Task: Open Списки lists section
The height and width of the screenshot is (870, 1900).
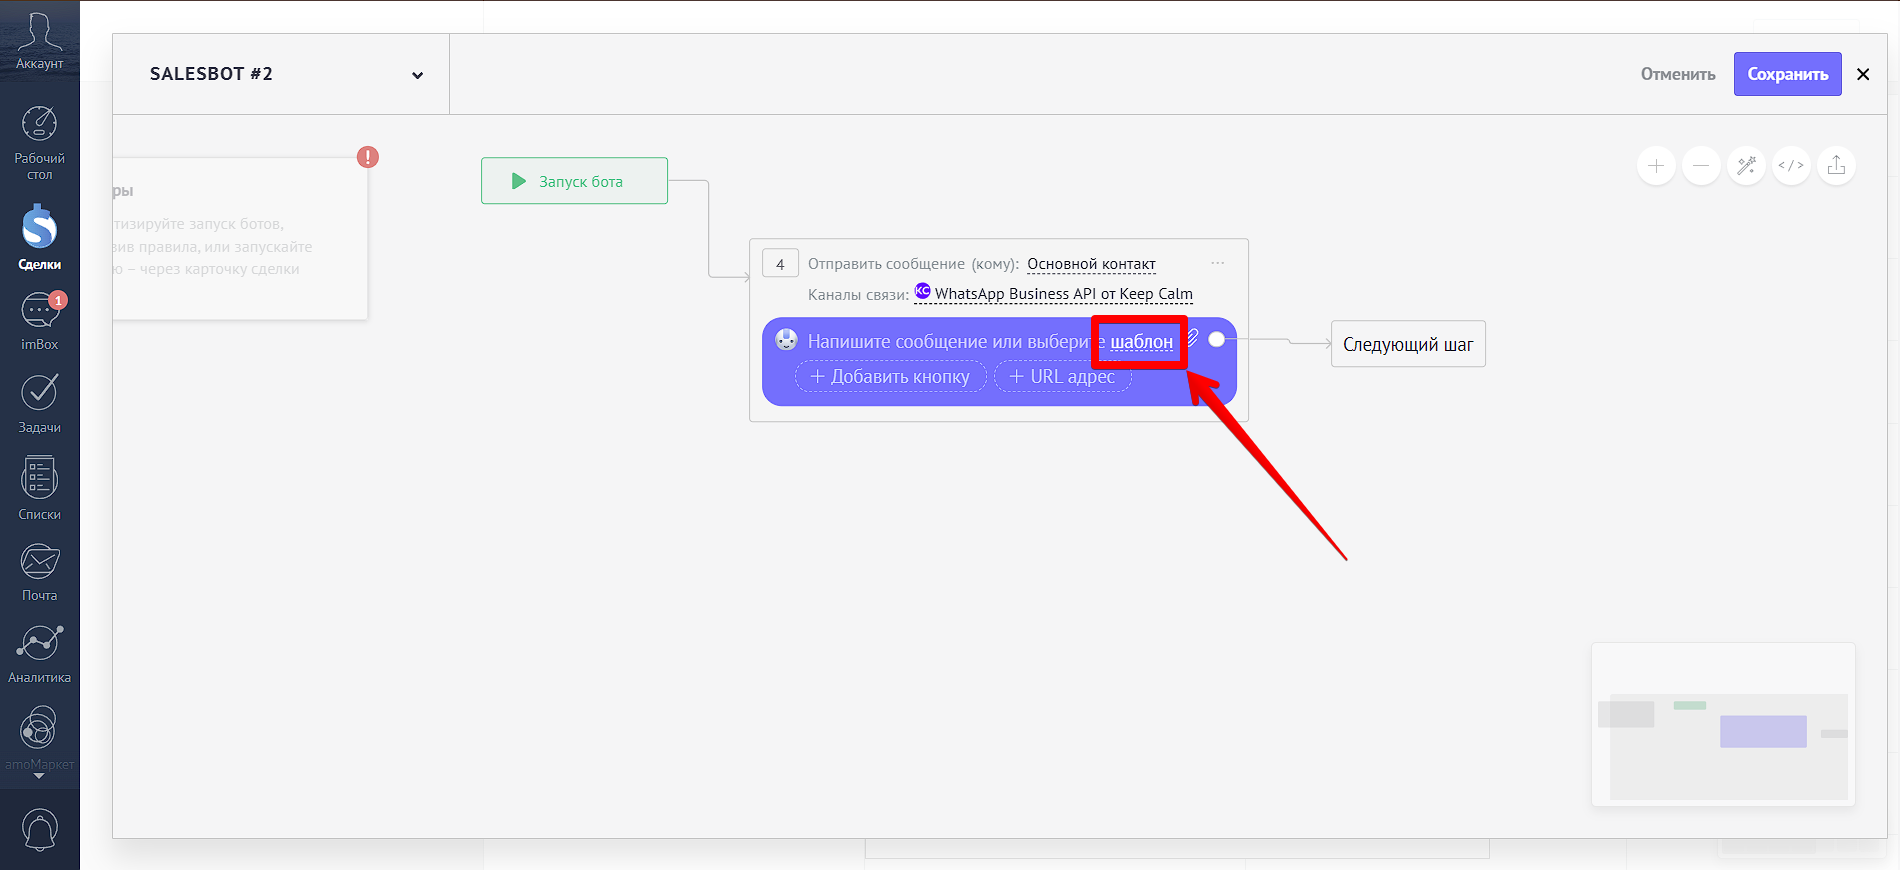Action: click(39, 489)
